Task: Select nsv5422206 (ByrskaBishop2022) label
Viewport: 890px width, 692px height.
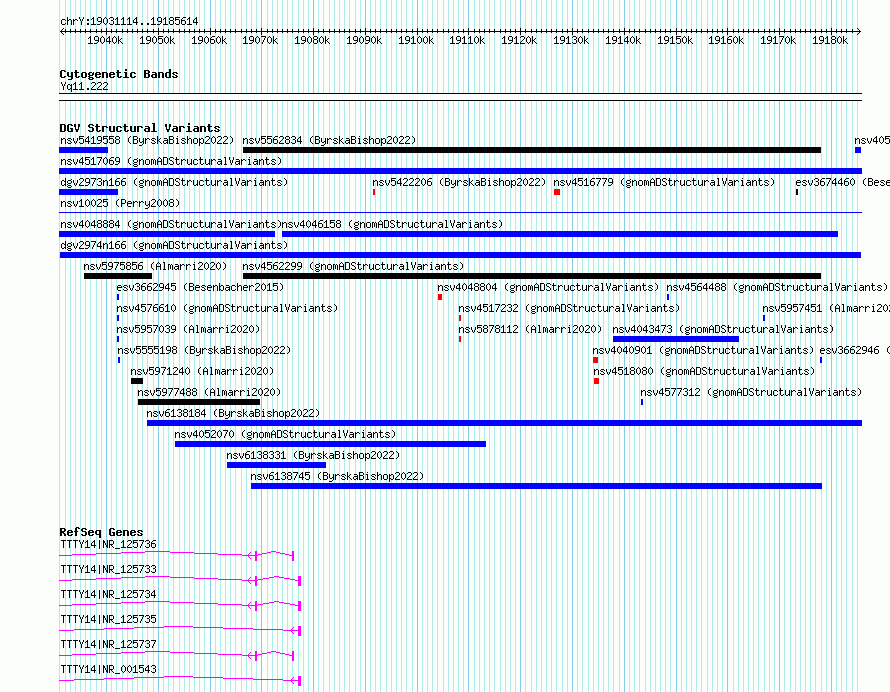Action: [459, 182]
